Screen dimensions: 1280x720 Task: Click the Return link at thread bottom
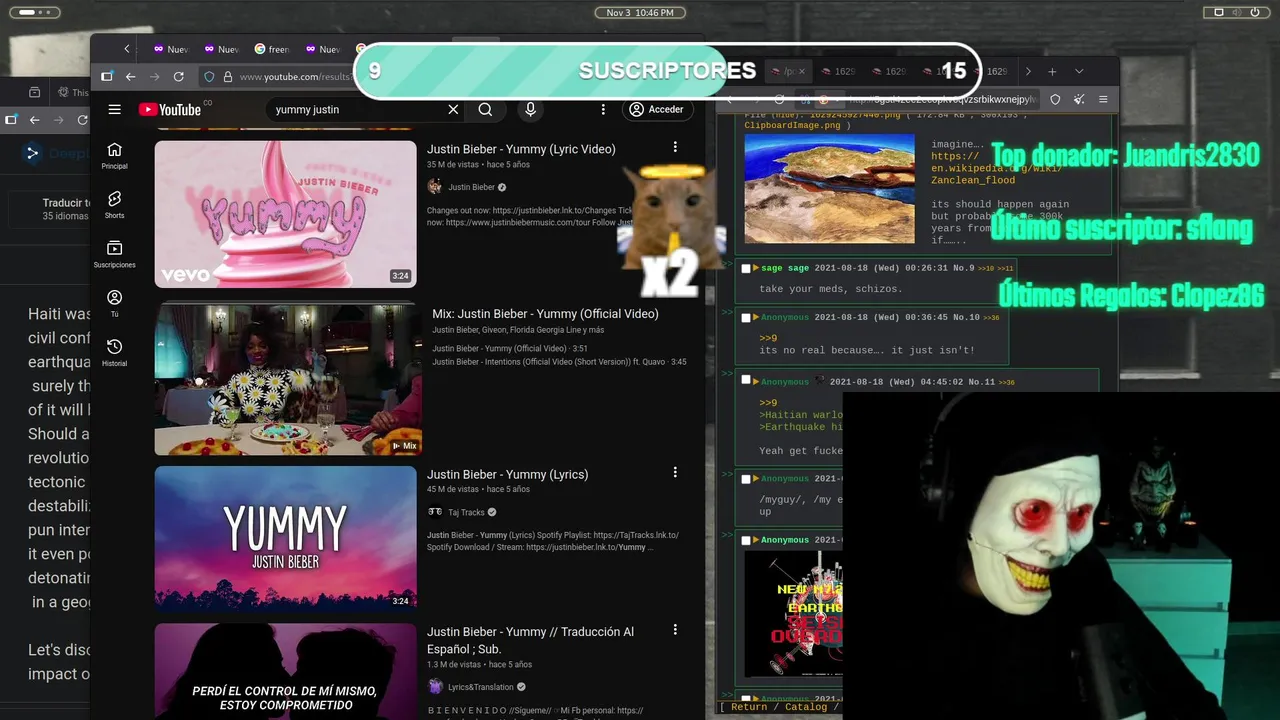pos(749,707)
